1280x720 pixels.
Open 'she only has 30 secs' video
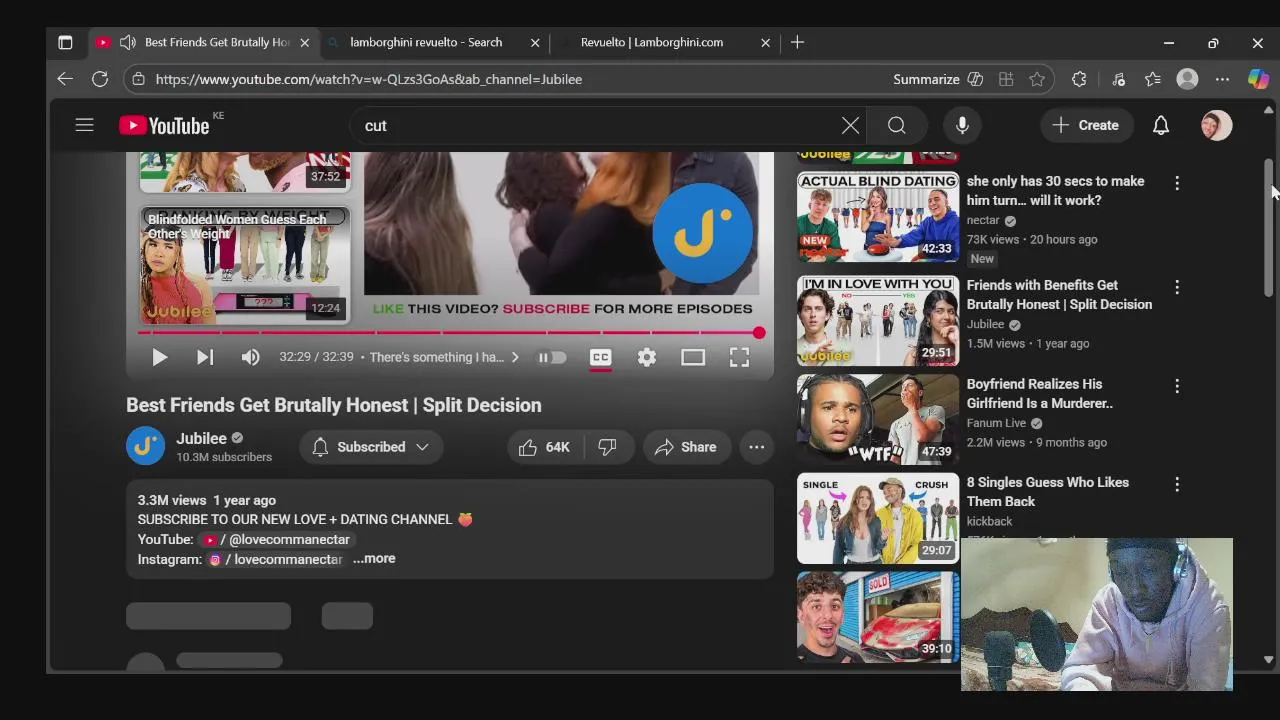point(1055,190)
